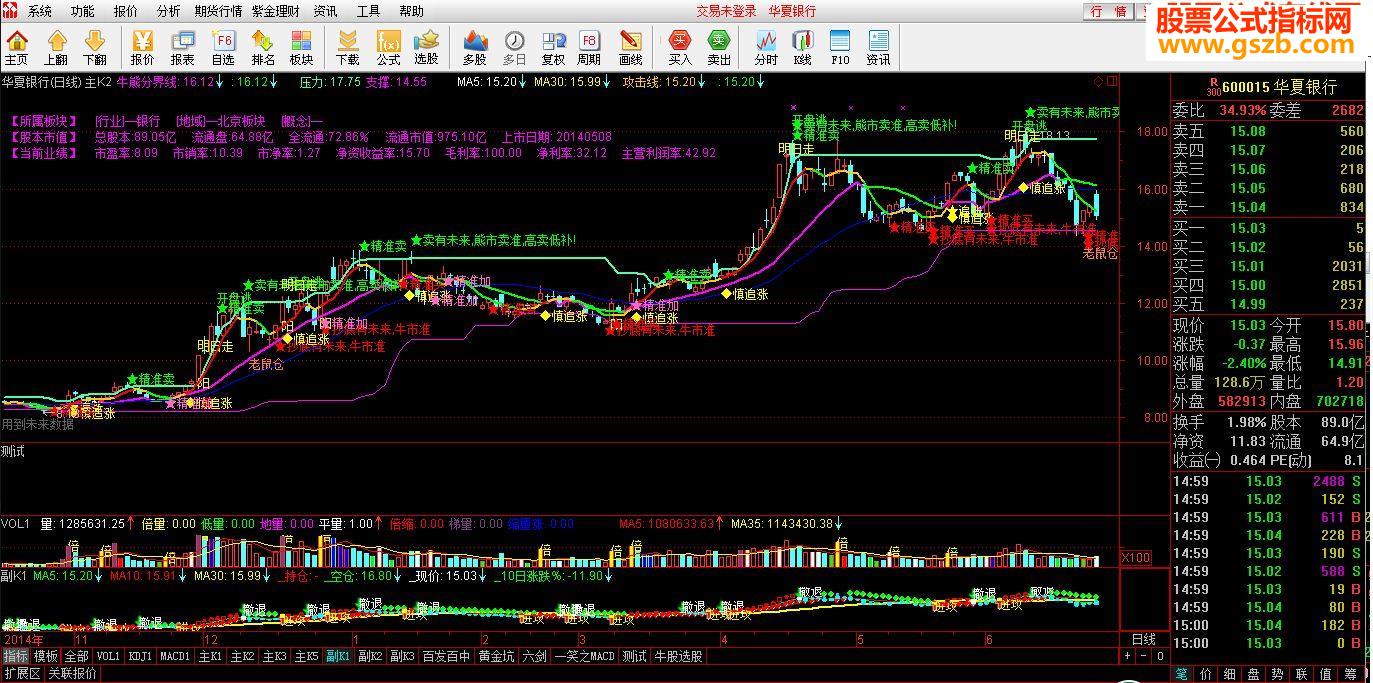1373x683 pixels.
Task: Select the 笔 tick detail tab
Action: tap(1182, 674)
